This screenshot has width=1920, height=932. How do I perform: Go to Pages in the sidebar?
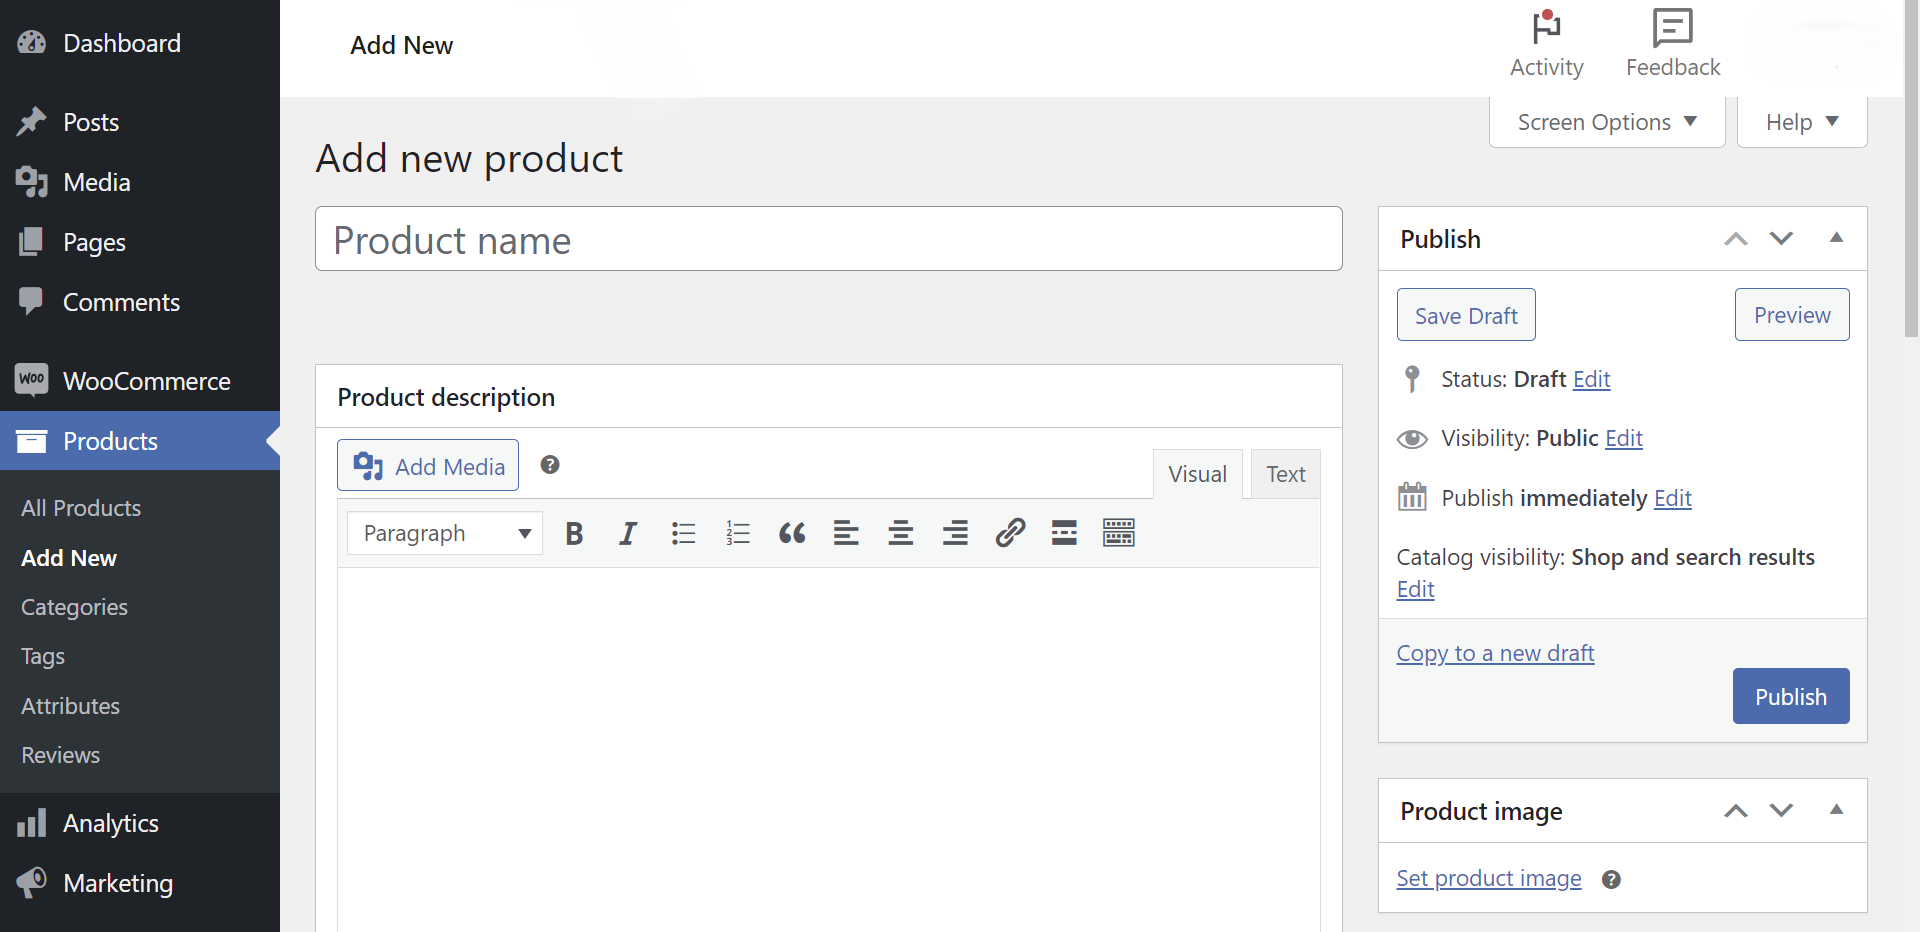click(140, 242)
